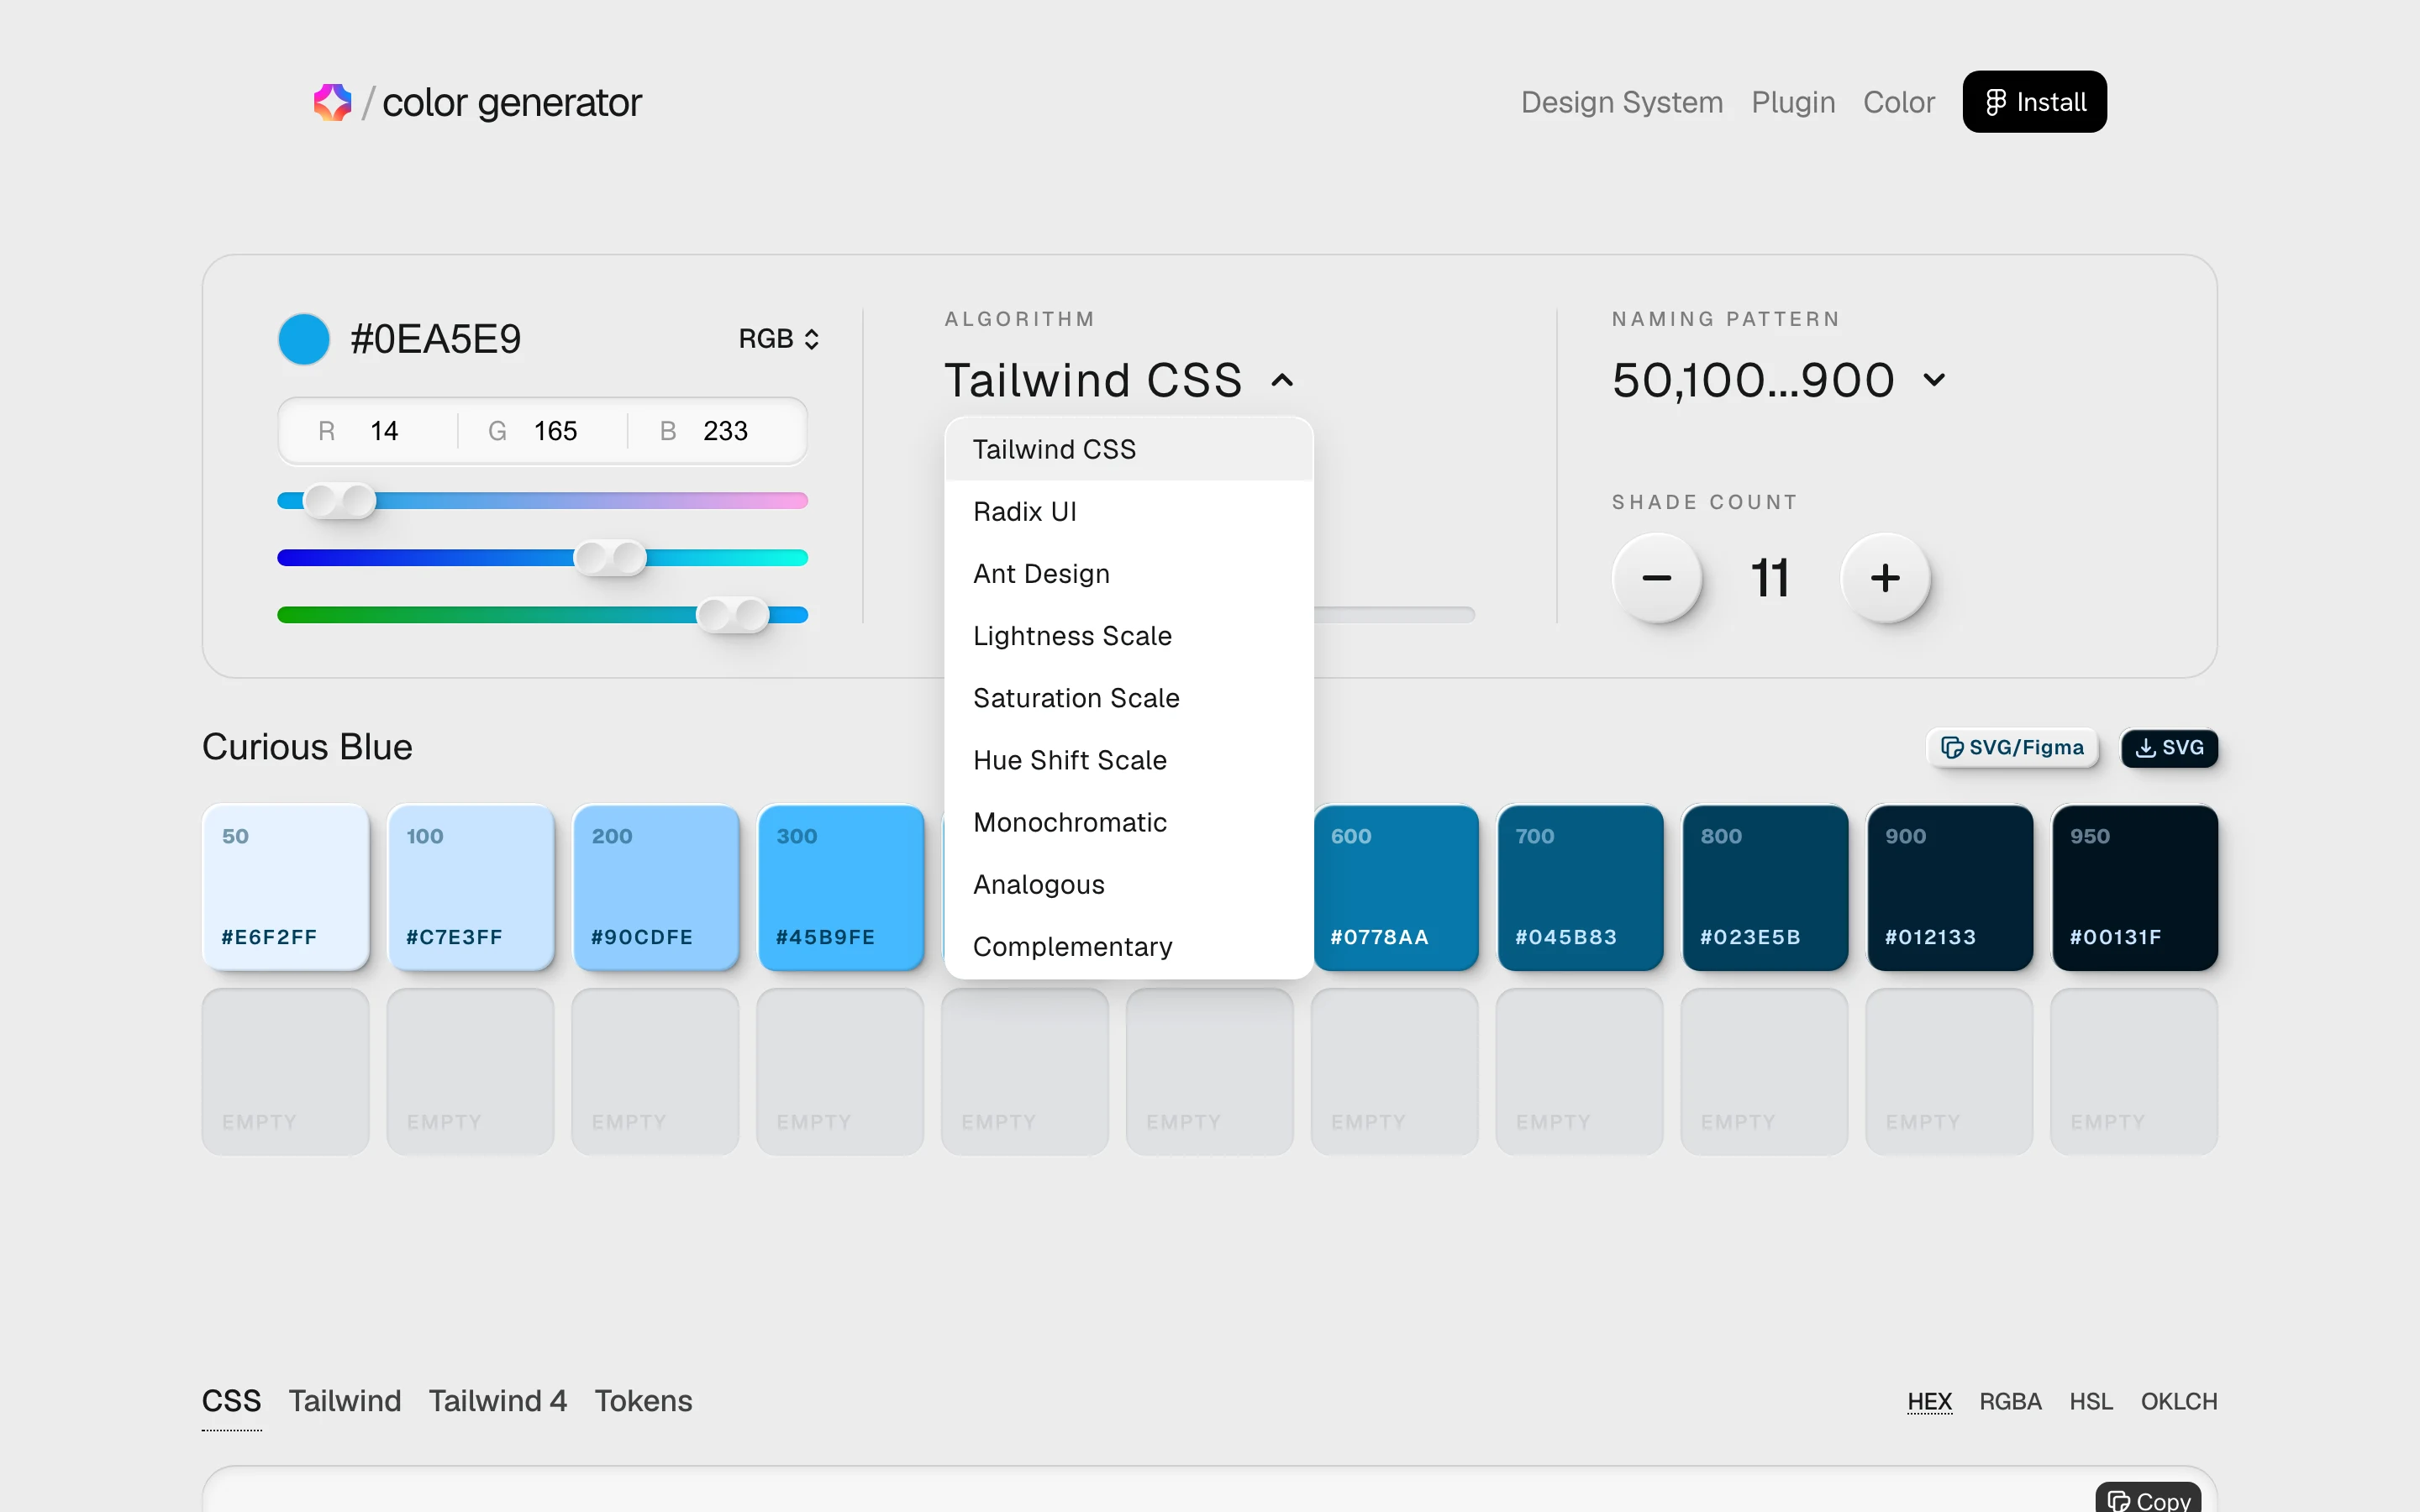Image resolution: width=2420 pixels, height=1512 pixels.
Task: Select Ant Design algorithm option
Action: 1129,574
